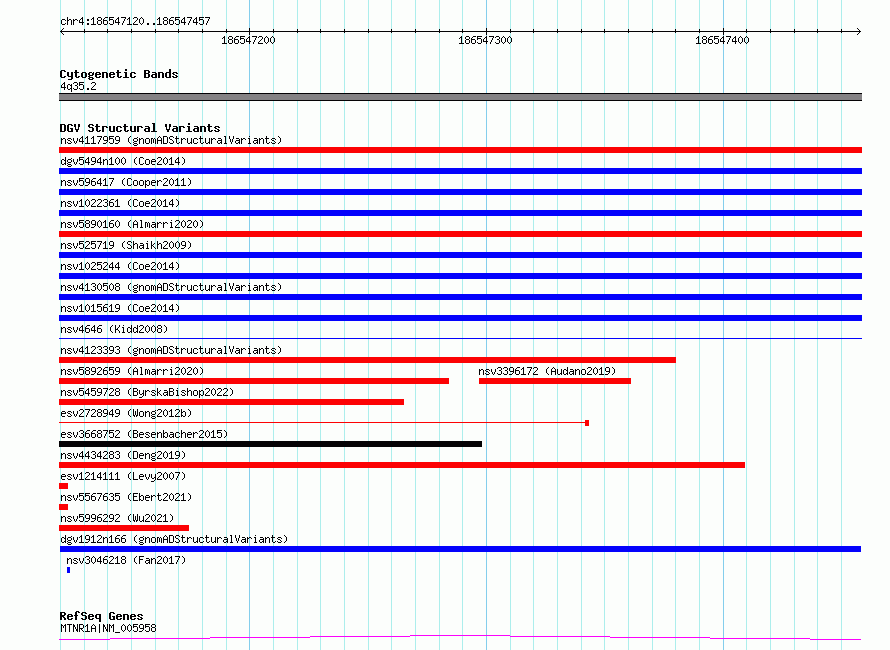Screen dimensions: 890x650
Task: Open variant esv1214111 (Levy2007) label
Action: (123, 476)
